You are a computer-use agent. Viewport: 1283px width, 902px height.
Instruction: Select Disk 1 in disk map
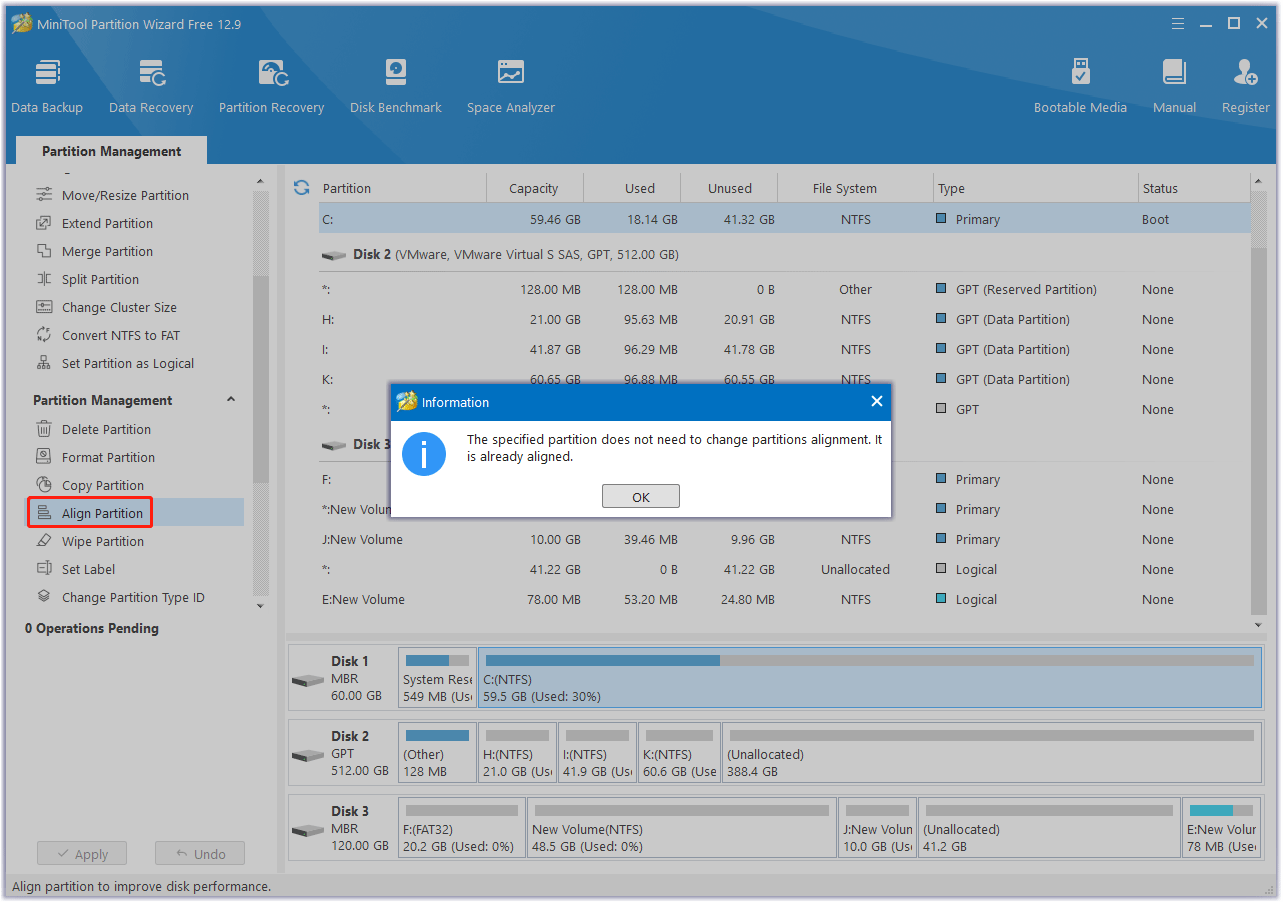coord(343,679)
